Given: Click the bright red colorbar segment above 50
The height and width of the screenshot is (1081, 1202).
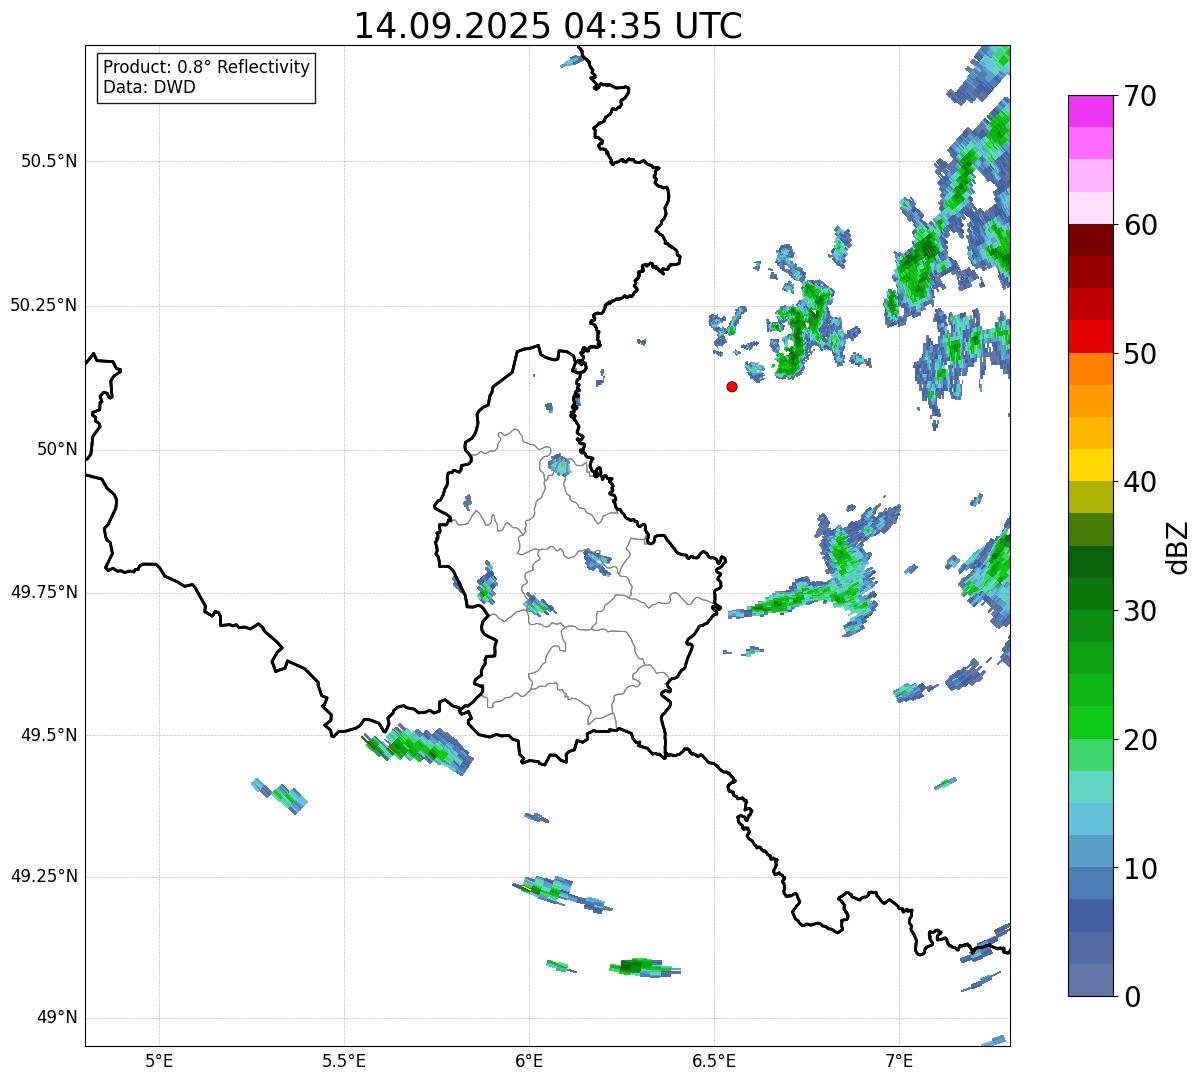Looking at the screenshot, I should click(1091, 336).
